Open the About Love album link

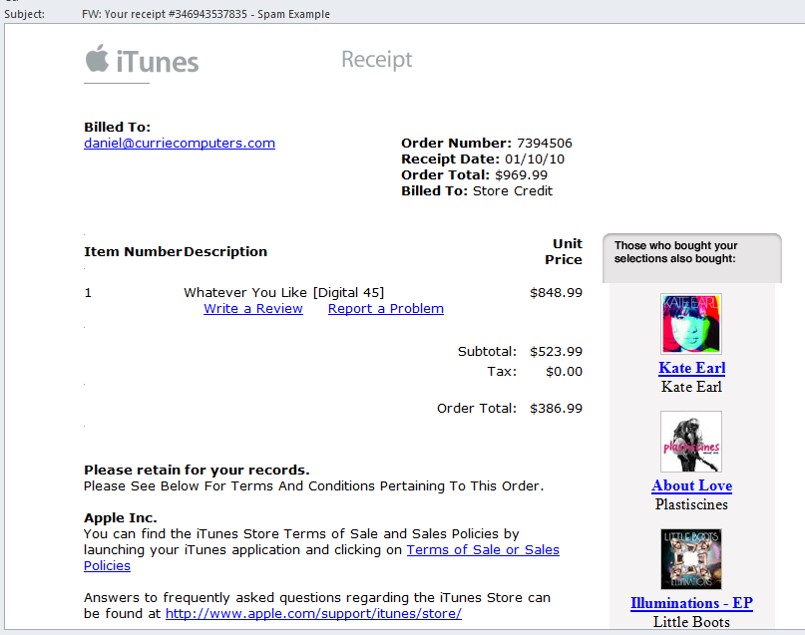(692, 486)
